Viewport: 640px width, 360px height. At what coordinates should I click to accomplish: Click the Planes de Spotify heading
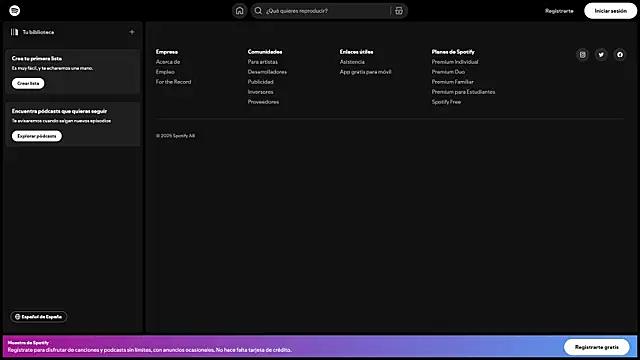(x=453, y=52)
